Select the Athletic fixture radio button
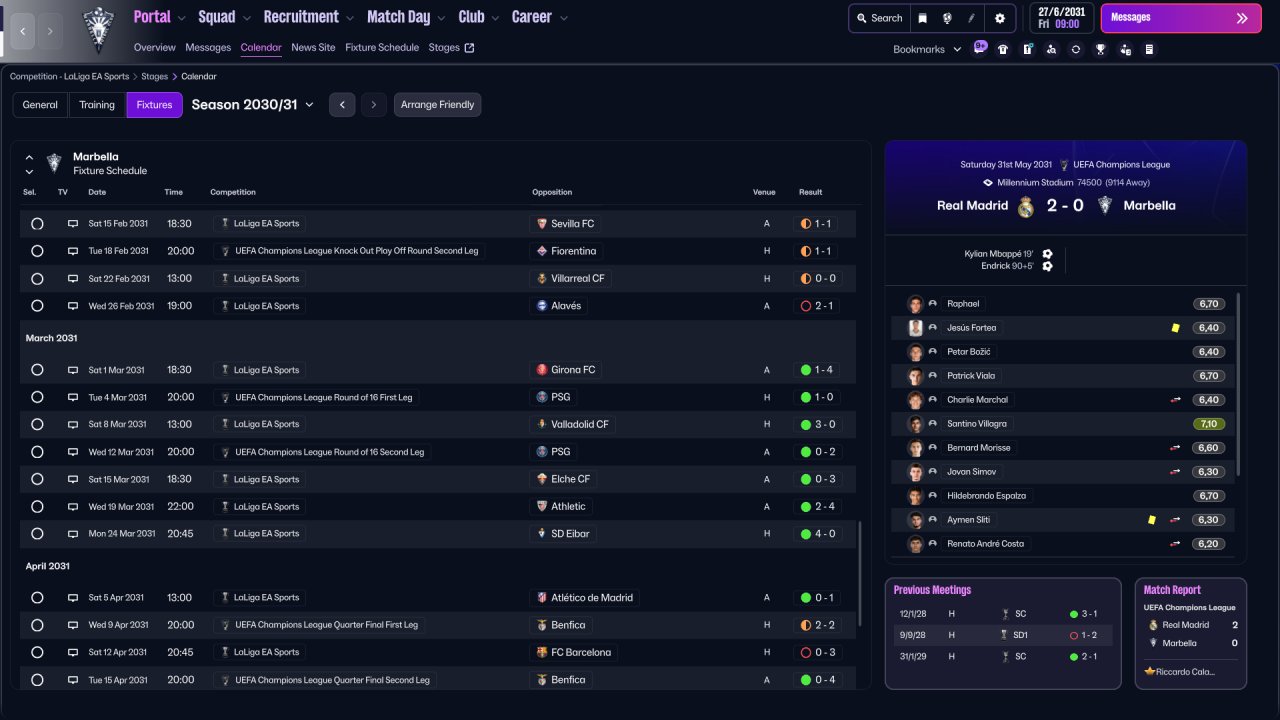1280x720 pixels. (37, 507)
